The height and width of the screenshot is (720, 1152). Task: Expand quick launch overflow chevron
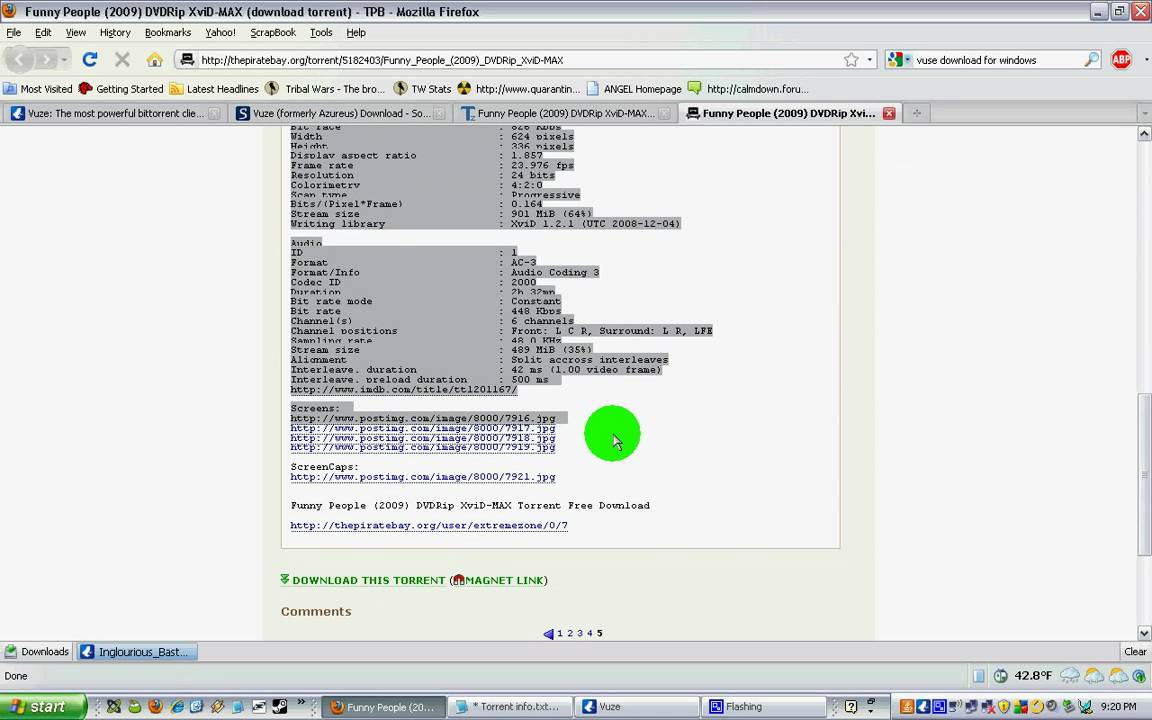point(301,702)
